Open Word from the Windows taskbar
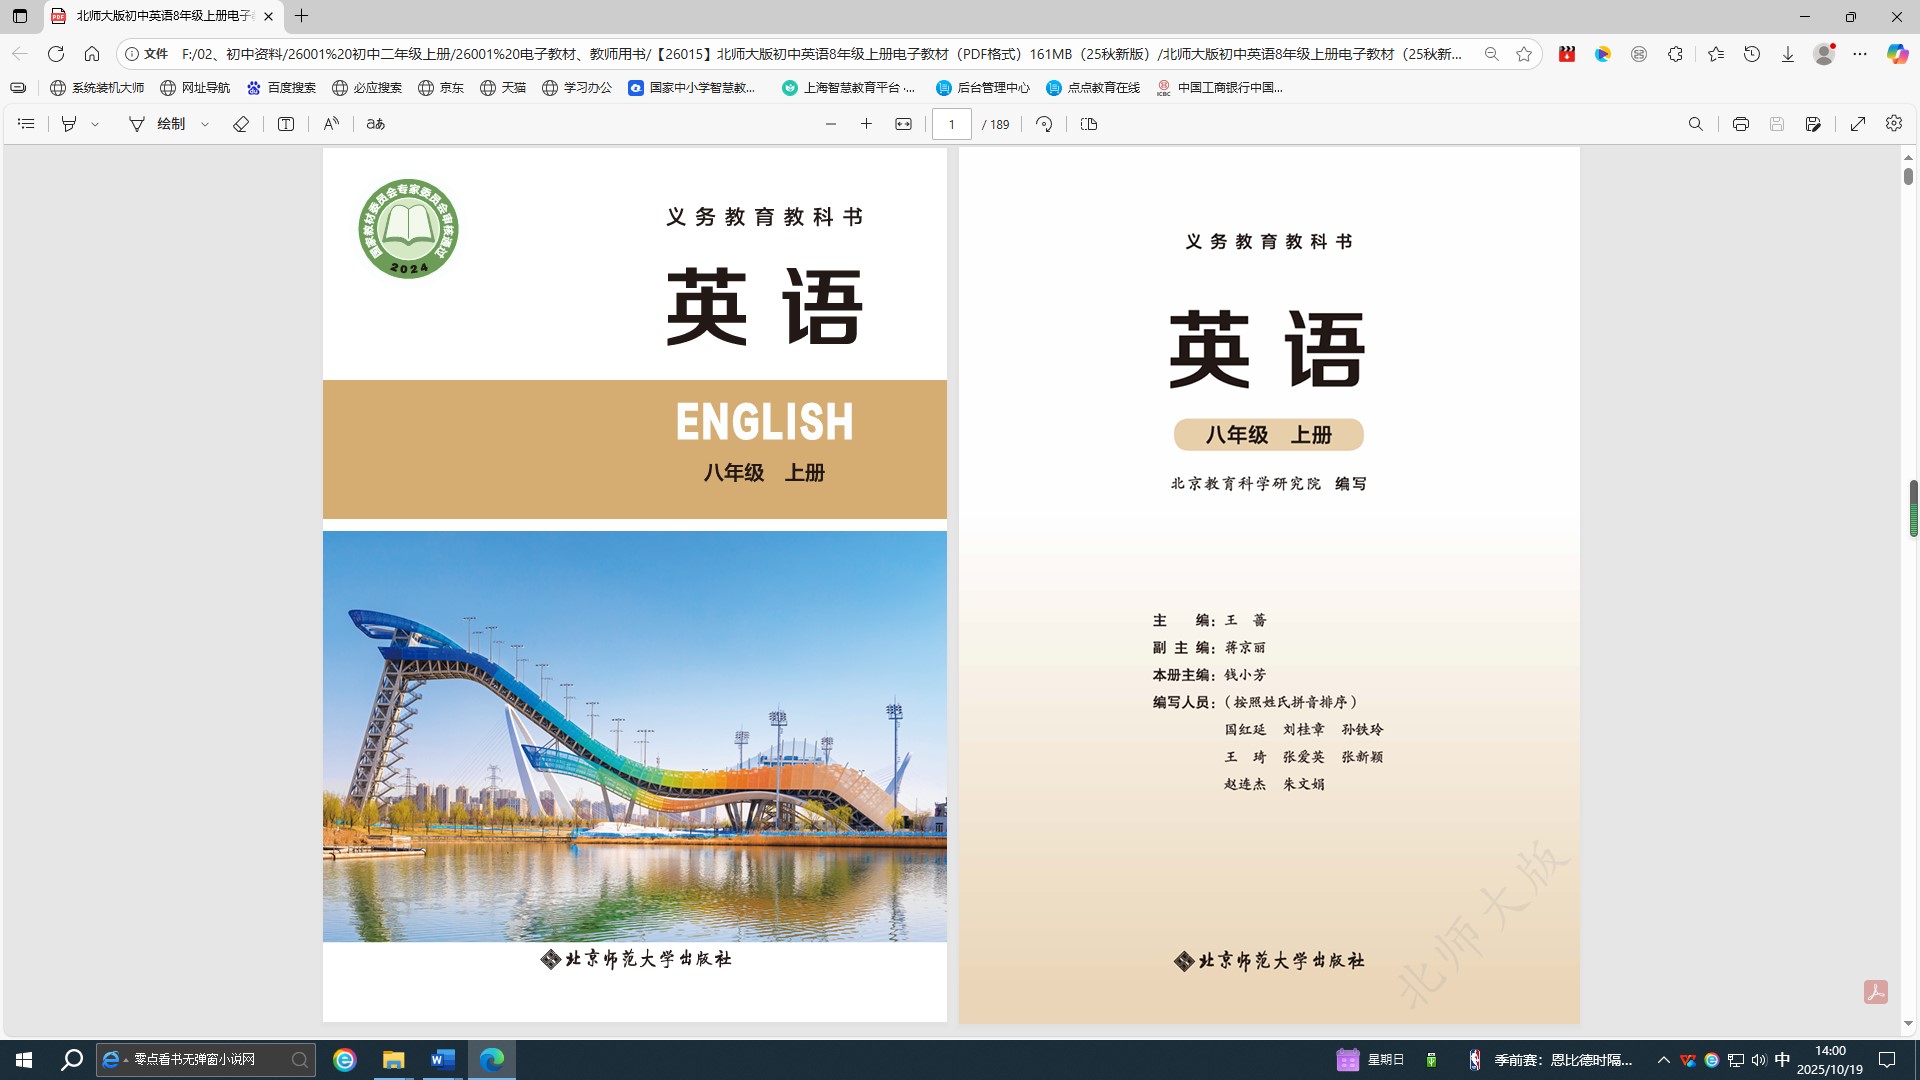Viewport: 1920px width, 1080px height. pos(442,1059)
